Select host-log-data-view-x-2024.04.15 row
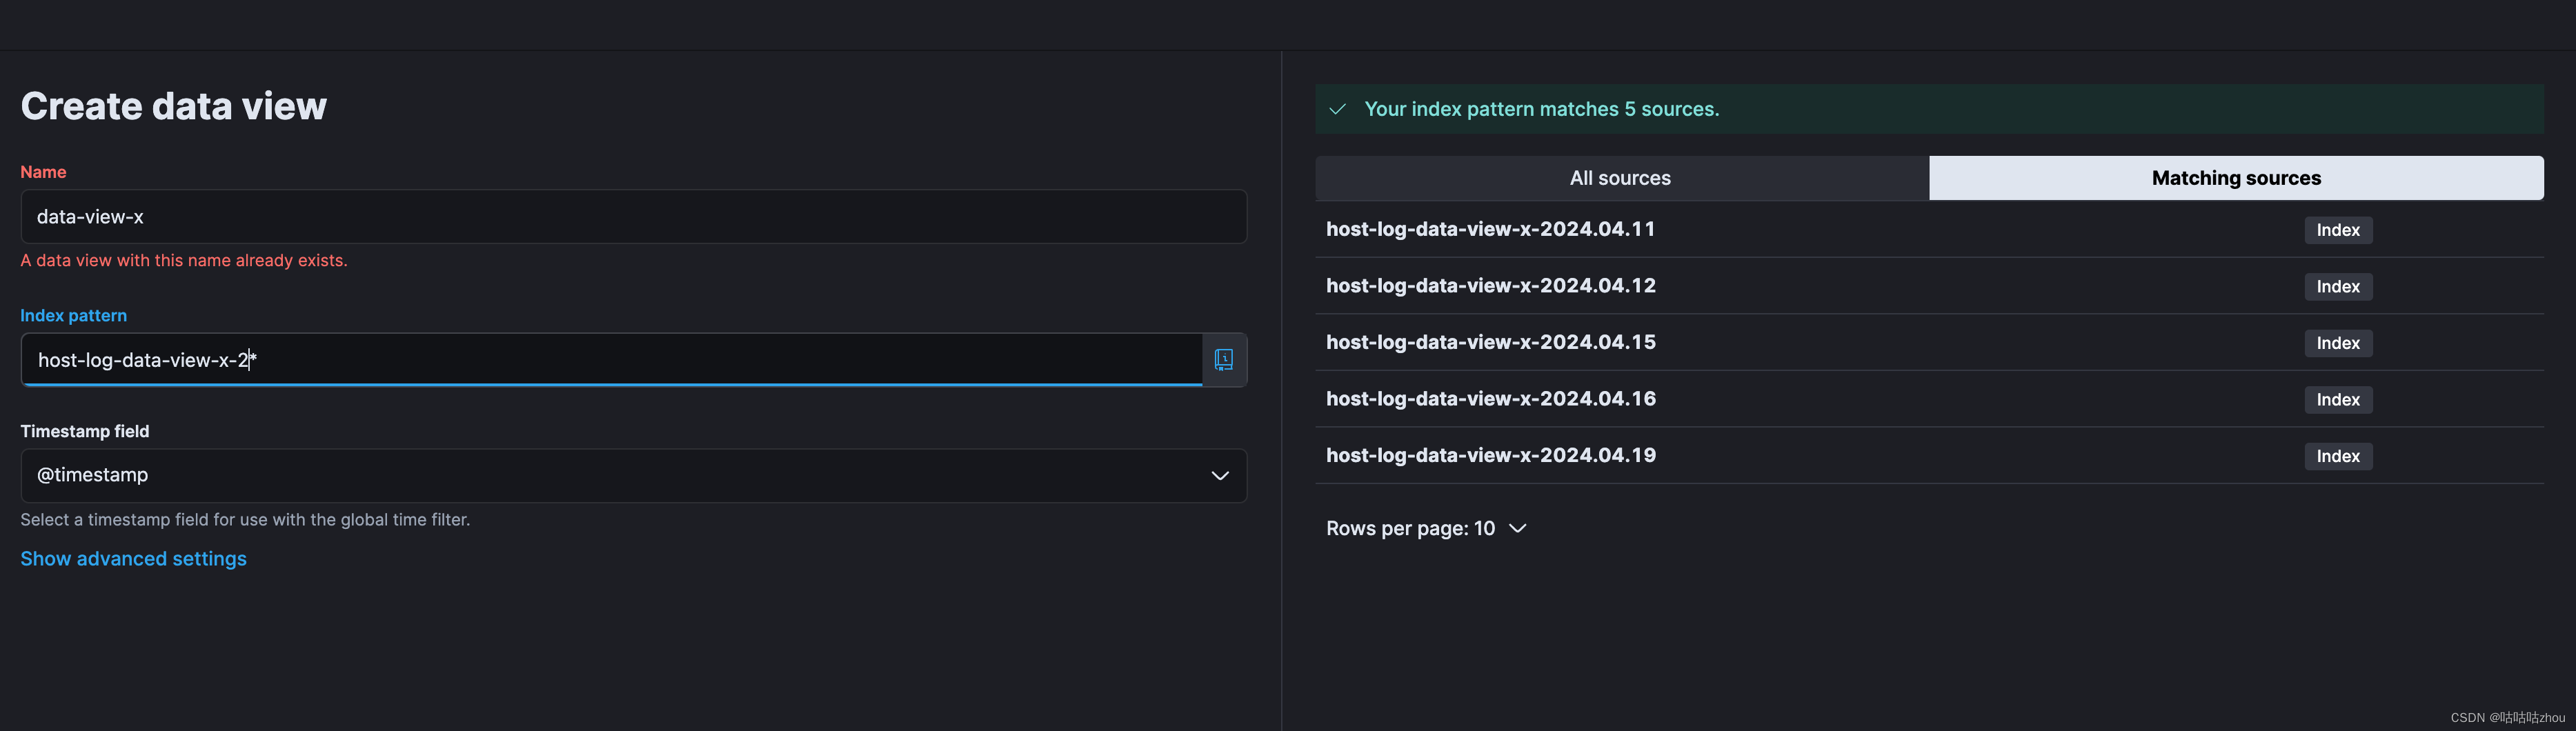 (1929, 343)
